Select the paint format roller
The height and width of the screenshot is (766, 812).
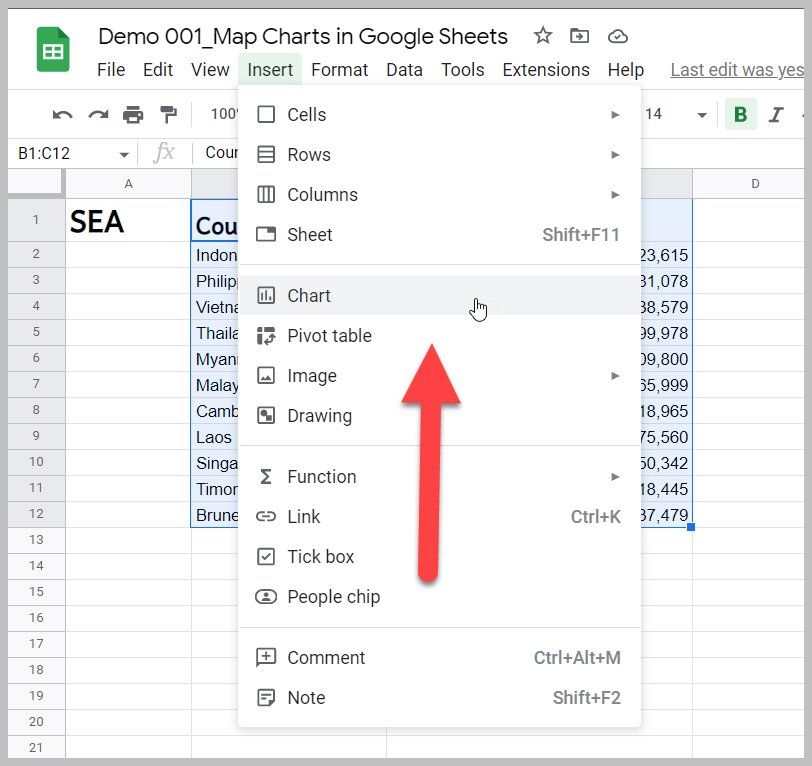pyautogui.click(x=168, y=114)
